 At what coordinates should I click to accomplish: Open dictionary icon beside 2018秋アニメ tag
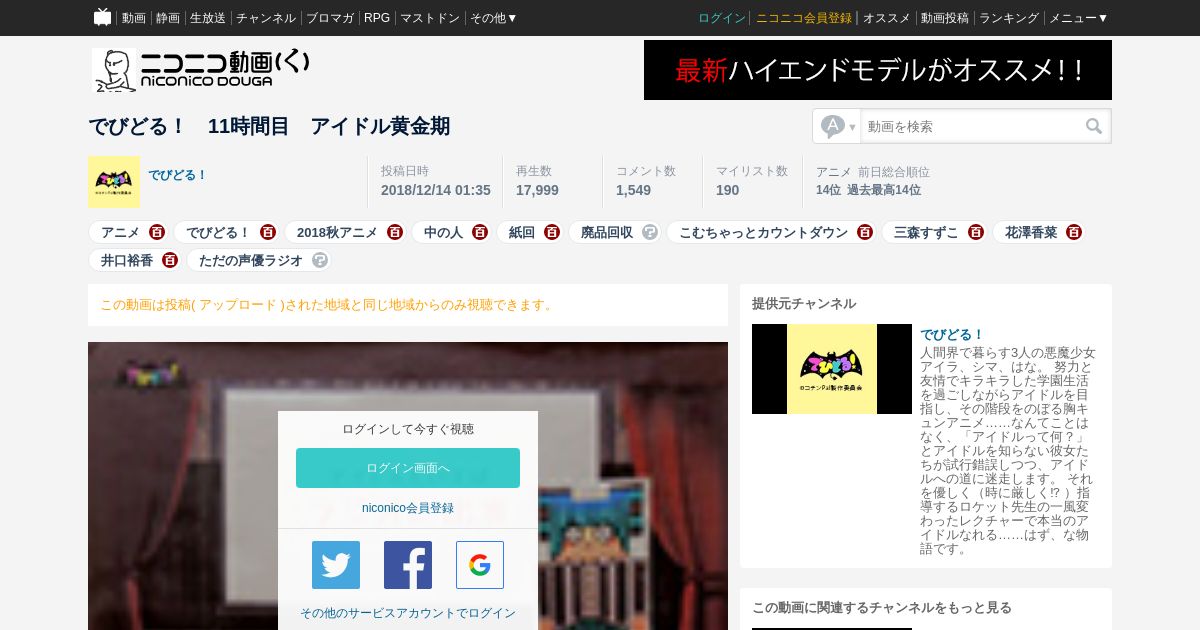(x=395, y=232)
